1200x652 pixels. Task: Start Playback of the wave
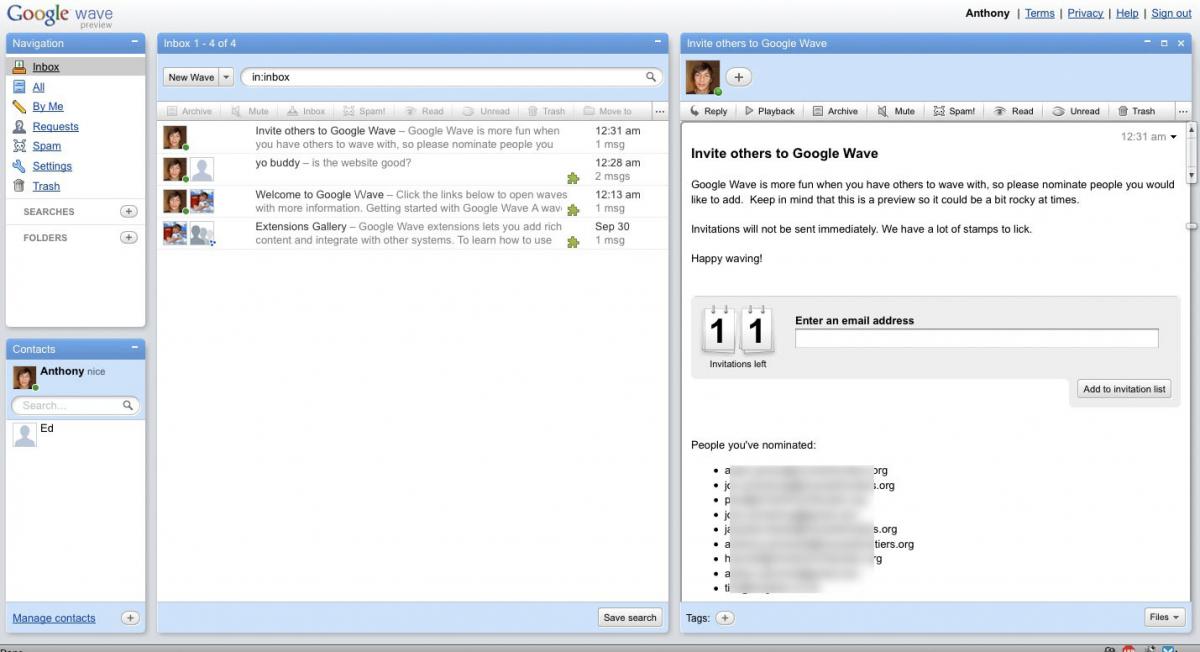click(770, 111)
